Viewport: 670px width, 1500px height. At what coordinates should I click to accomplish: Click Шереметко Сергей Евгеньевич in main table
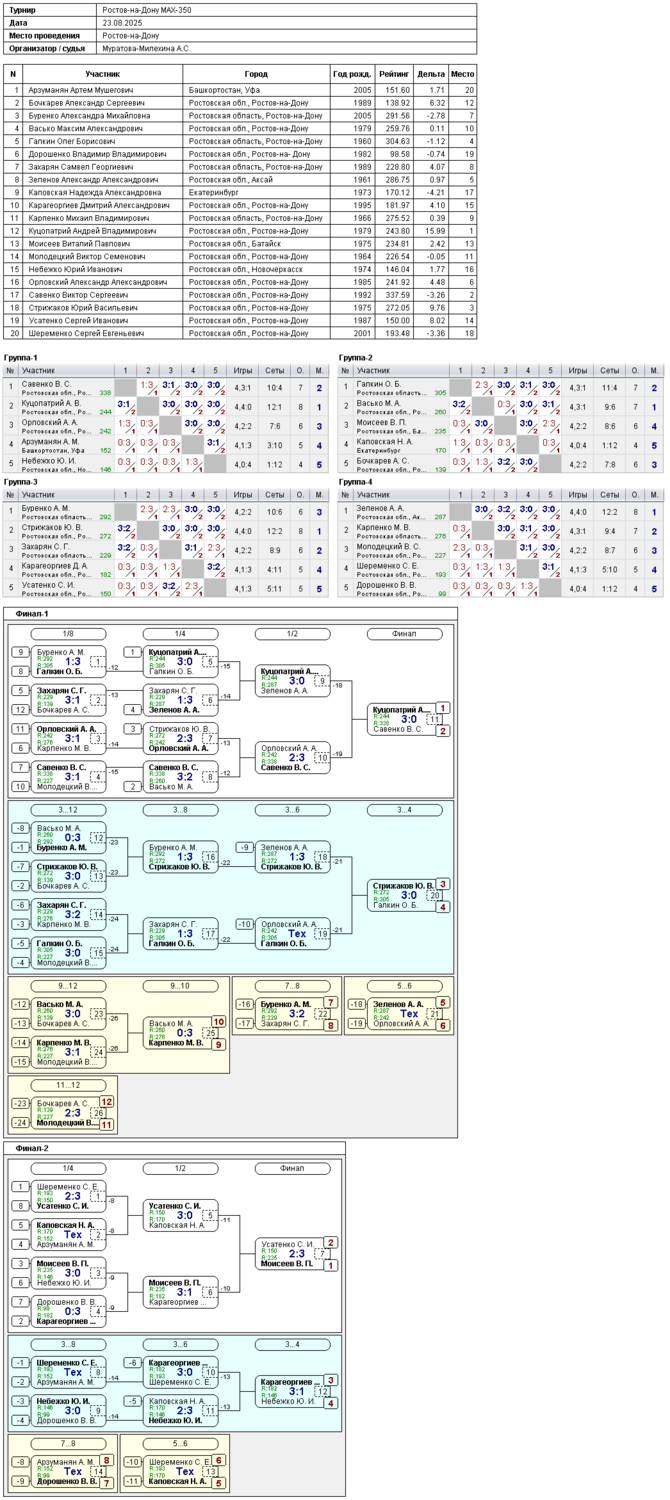[86, 333]
